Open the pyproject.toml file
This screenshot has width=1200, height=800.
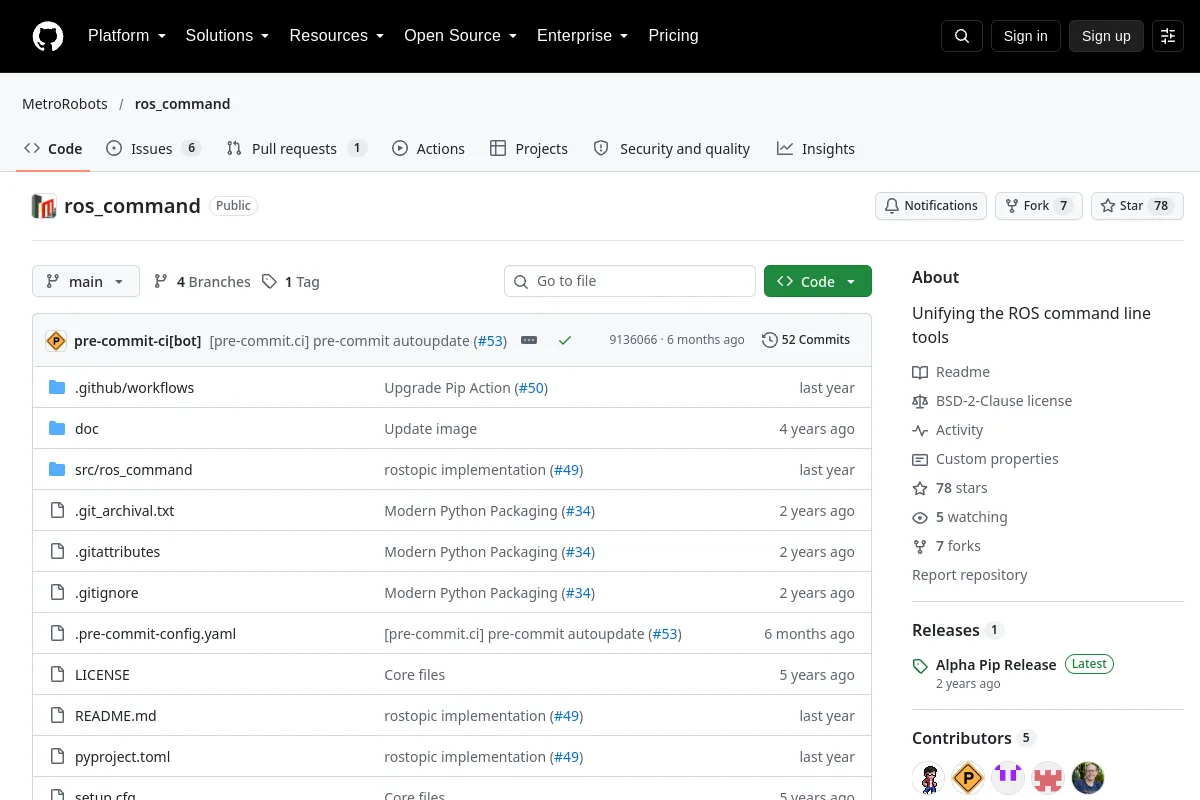(122, 757)
